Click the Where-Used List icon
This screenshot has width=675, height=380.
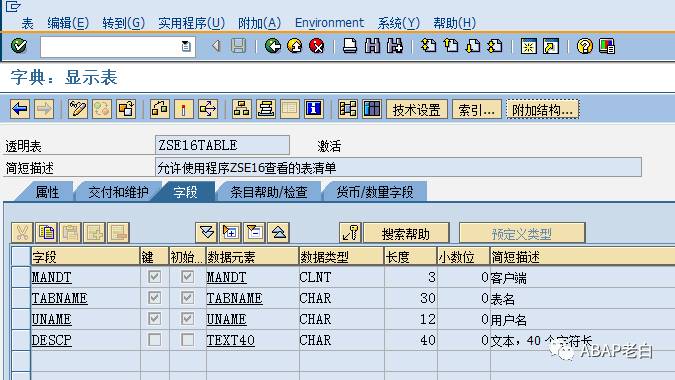[208, 109]
